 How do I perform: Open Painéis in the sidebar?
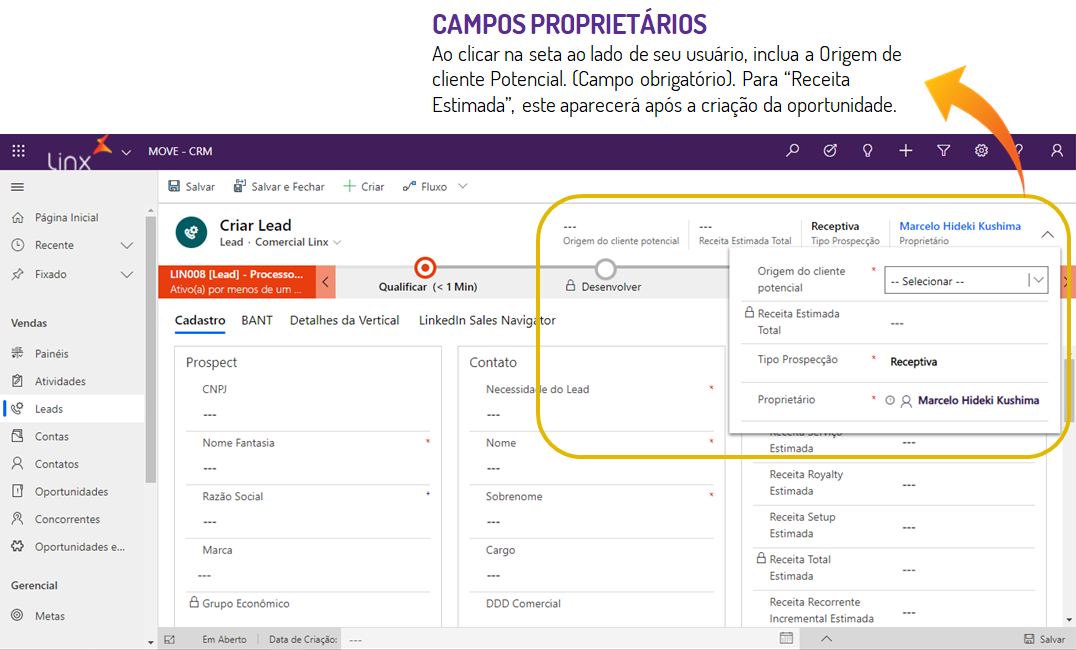tap(72, 353)
